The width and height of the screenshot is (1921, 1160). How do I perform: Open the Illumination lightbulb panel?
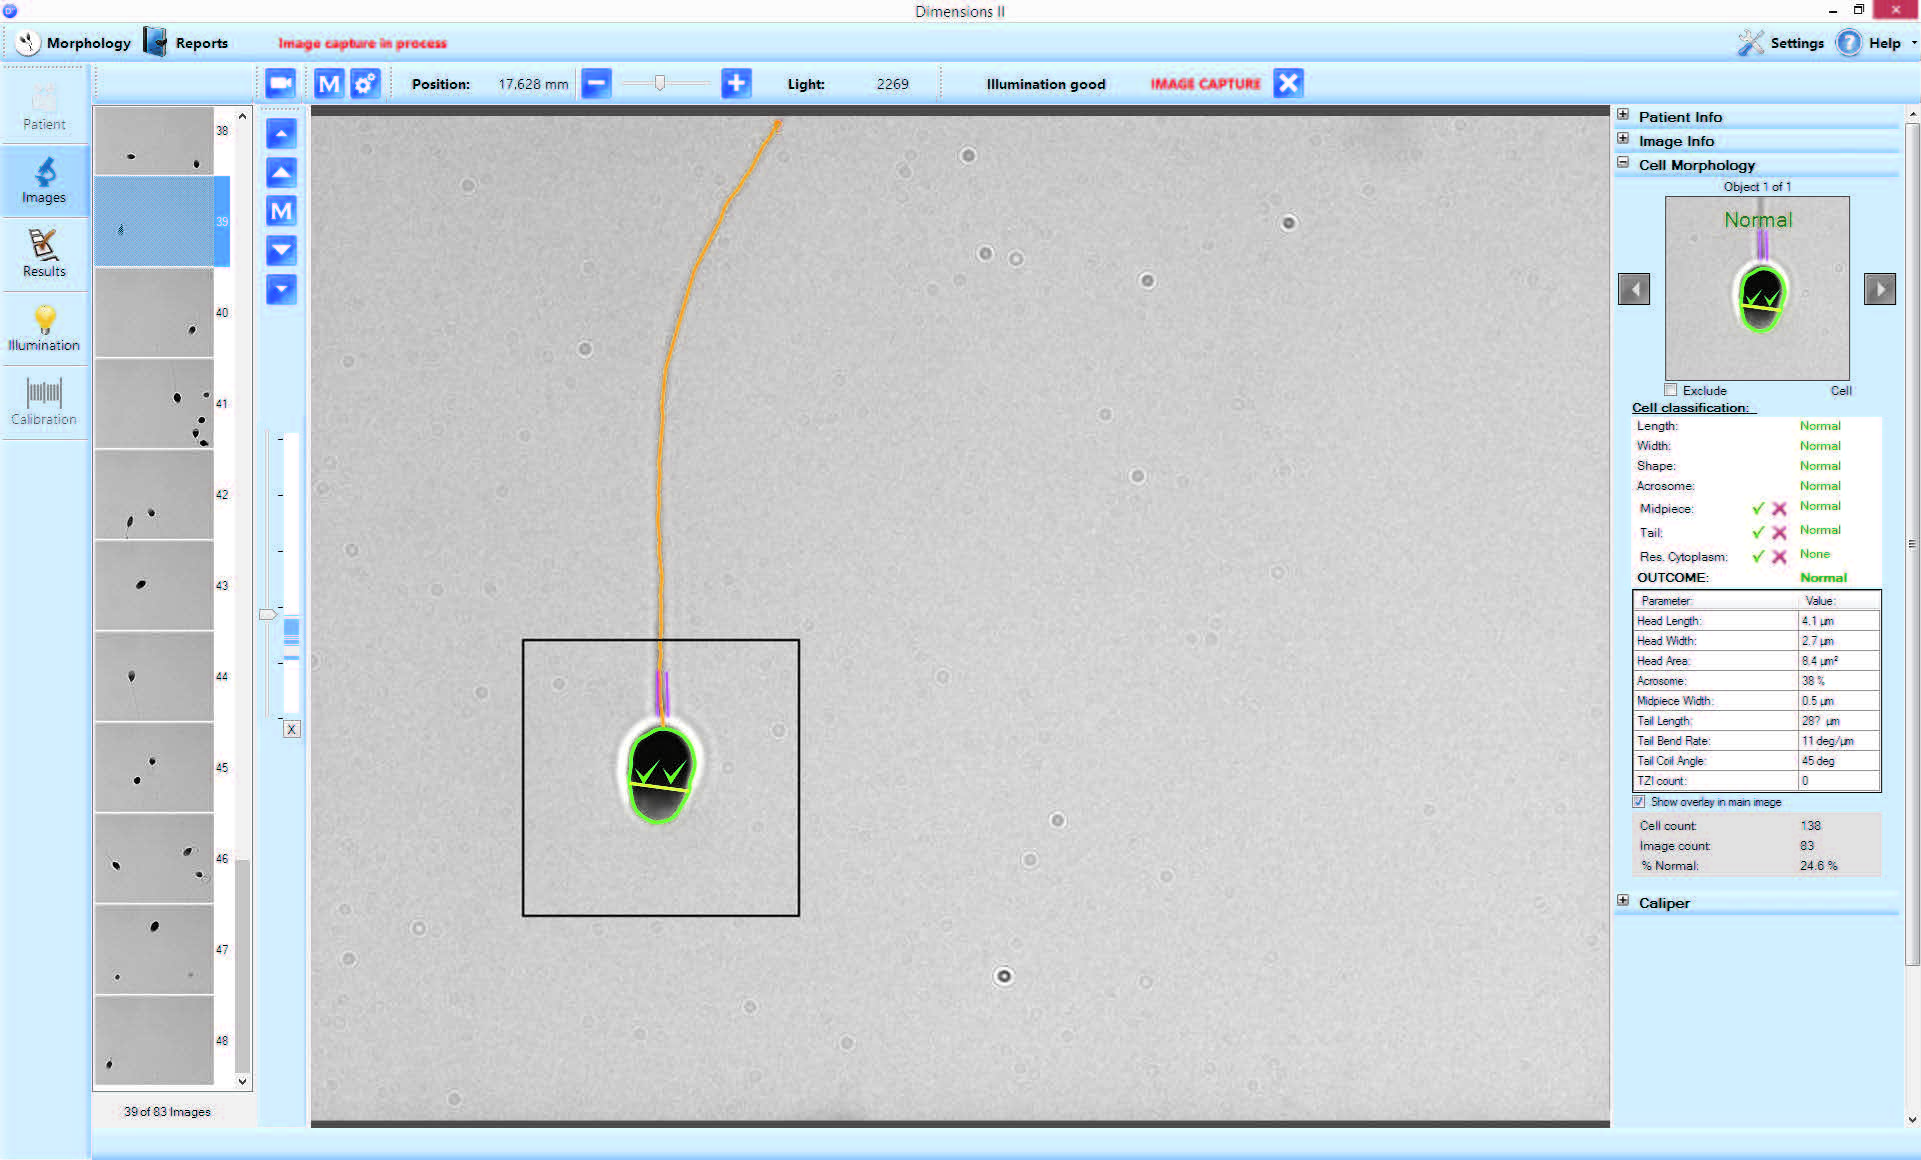point(44,328)
